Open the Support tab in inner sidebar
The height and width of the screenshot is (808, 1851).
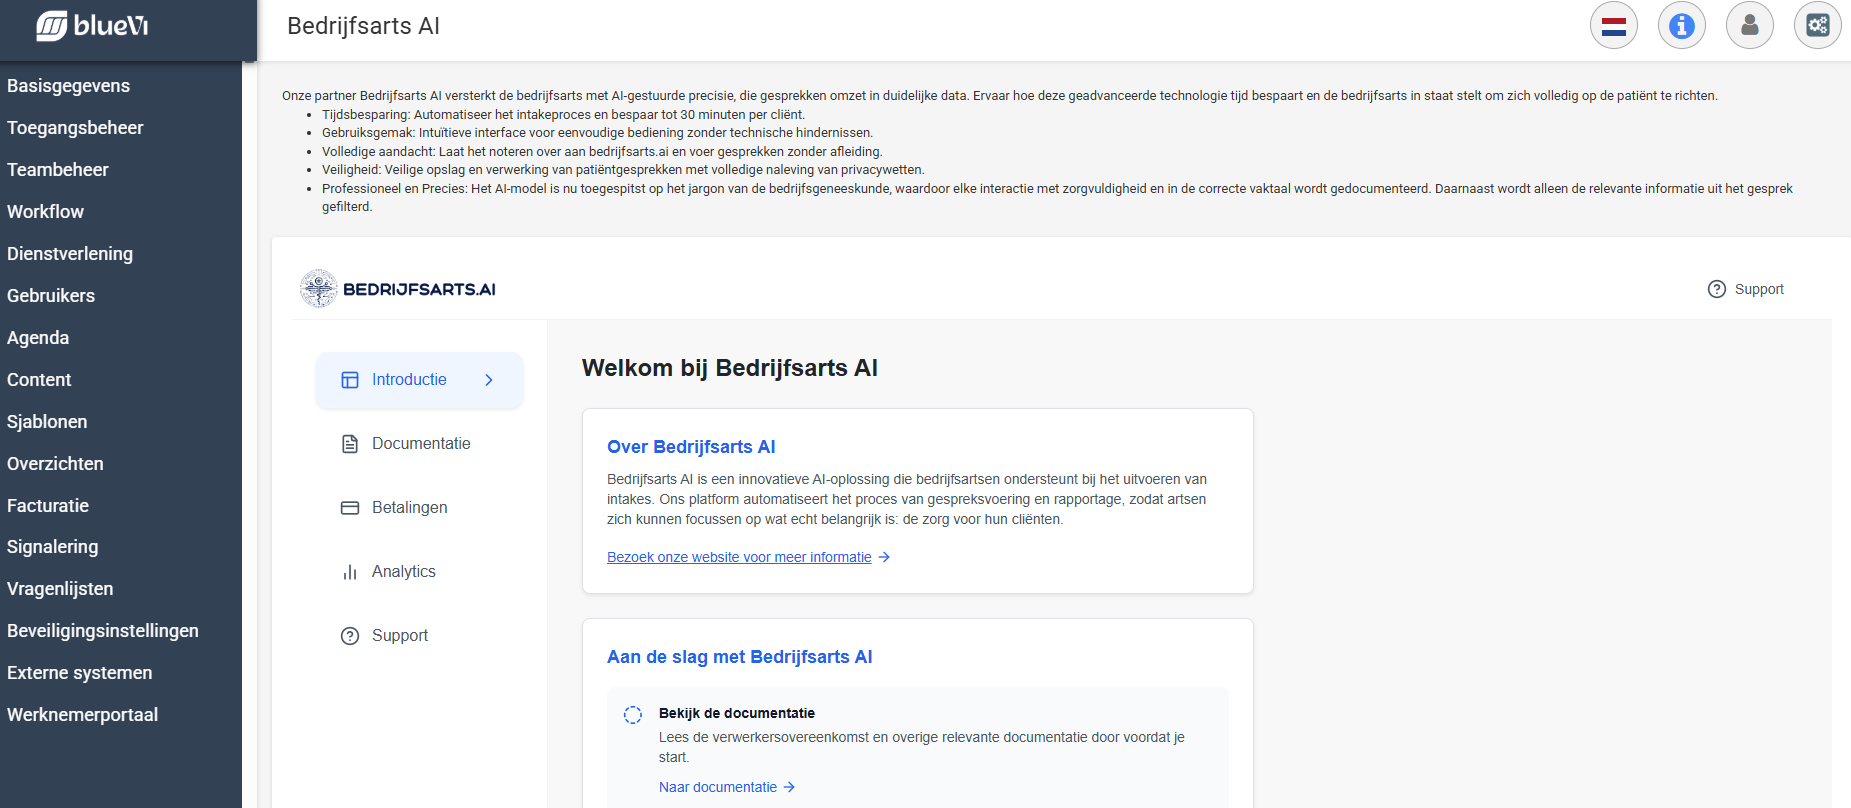pos(419,636)
